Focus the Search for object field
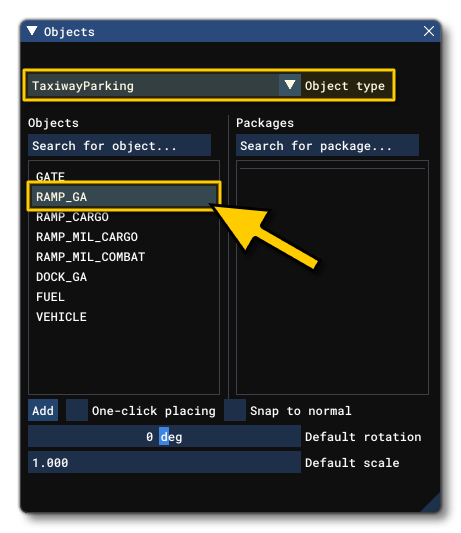 point(119,145)
